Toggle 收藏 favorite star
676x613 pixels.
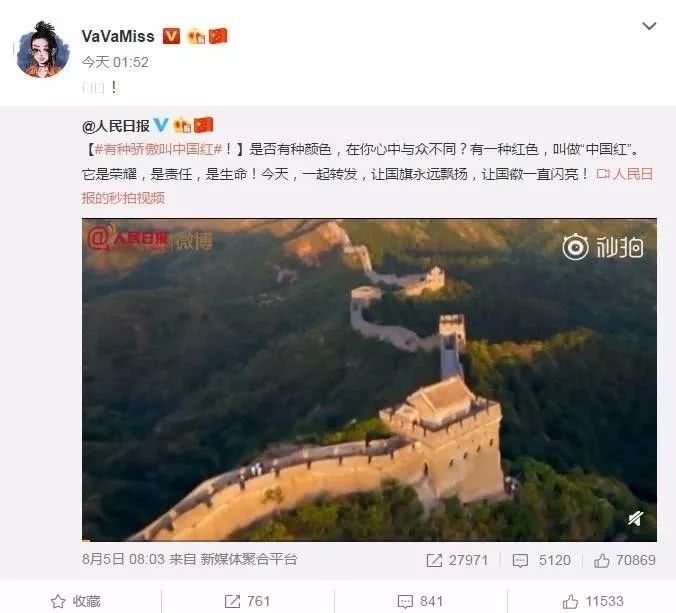point(75,601)
